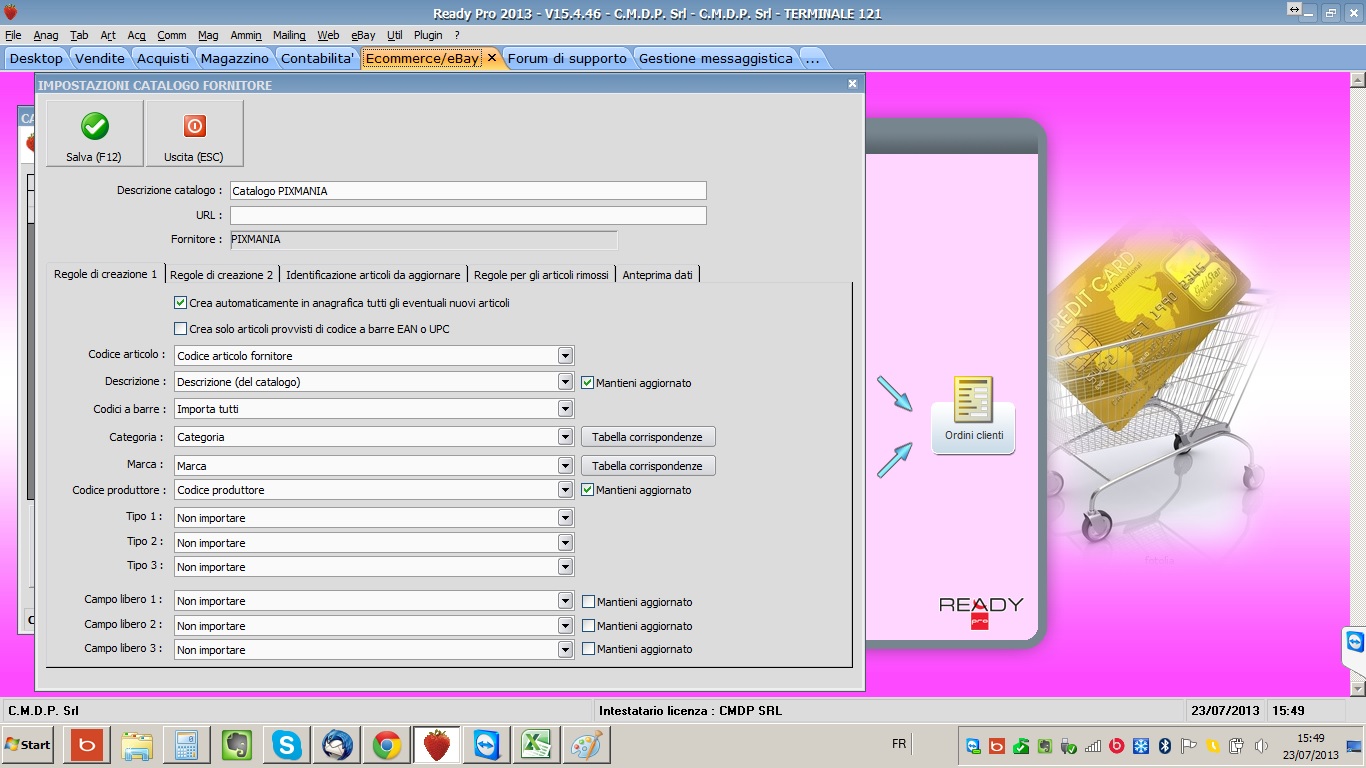Image resolution: width=1366 pixels, height=768 pixels.
Task: Click the green checkmark Salva icon
Action: [95, 126]
